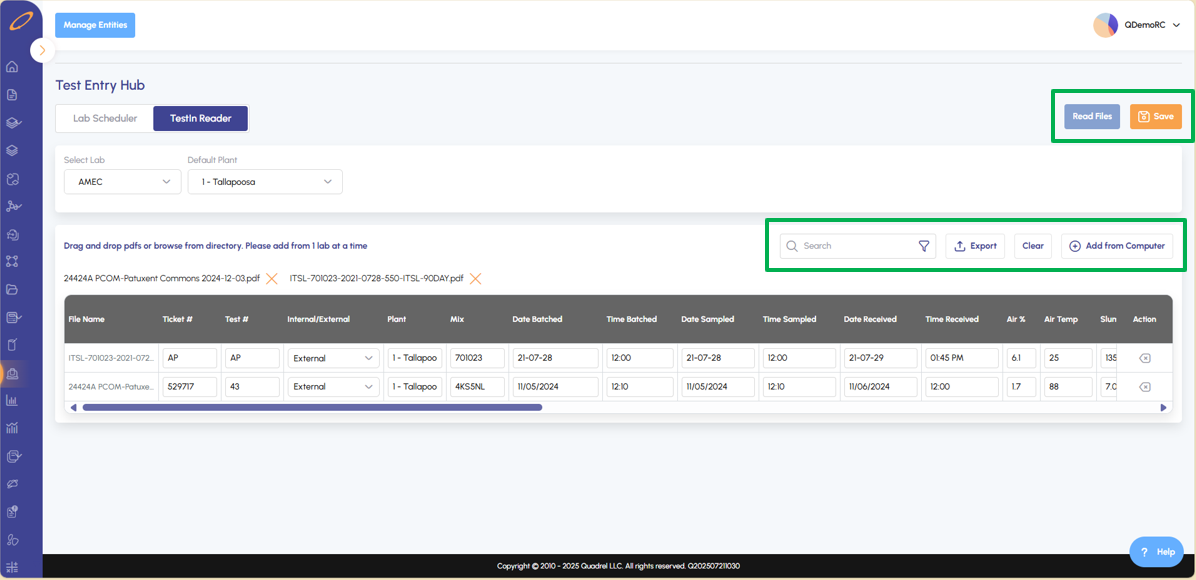Delete the first table row via Action icon

coord(1144,358)
